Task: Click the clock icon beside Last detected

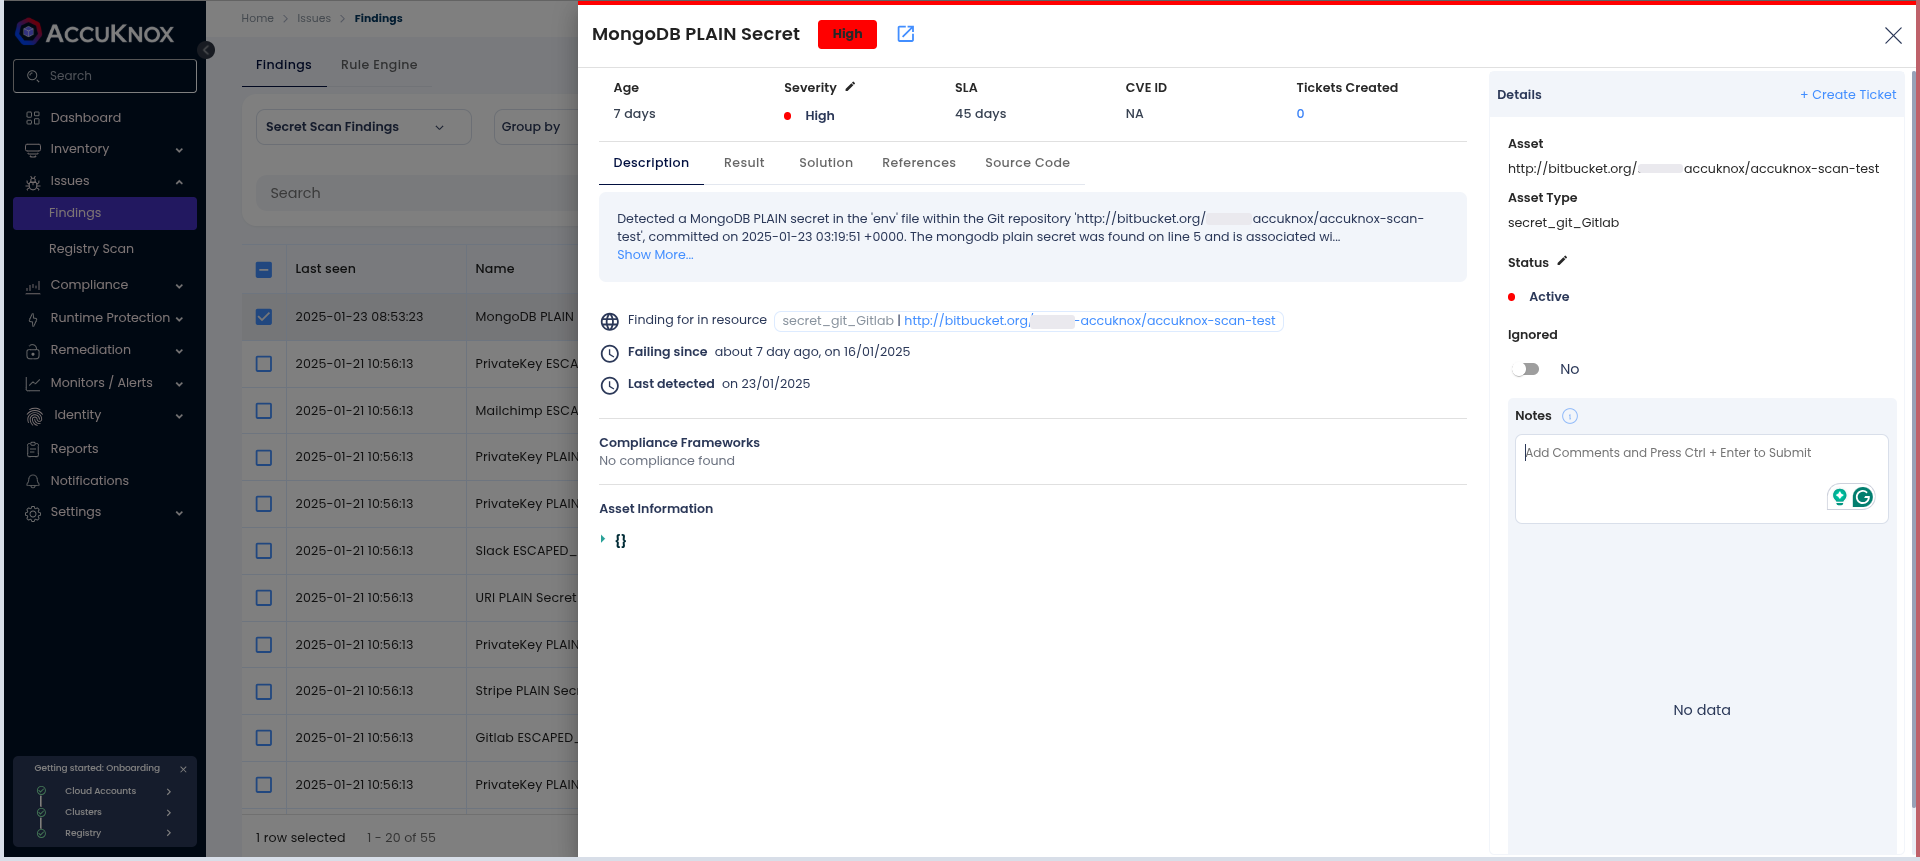Action: (610, 385)
